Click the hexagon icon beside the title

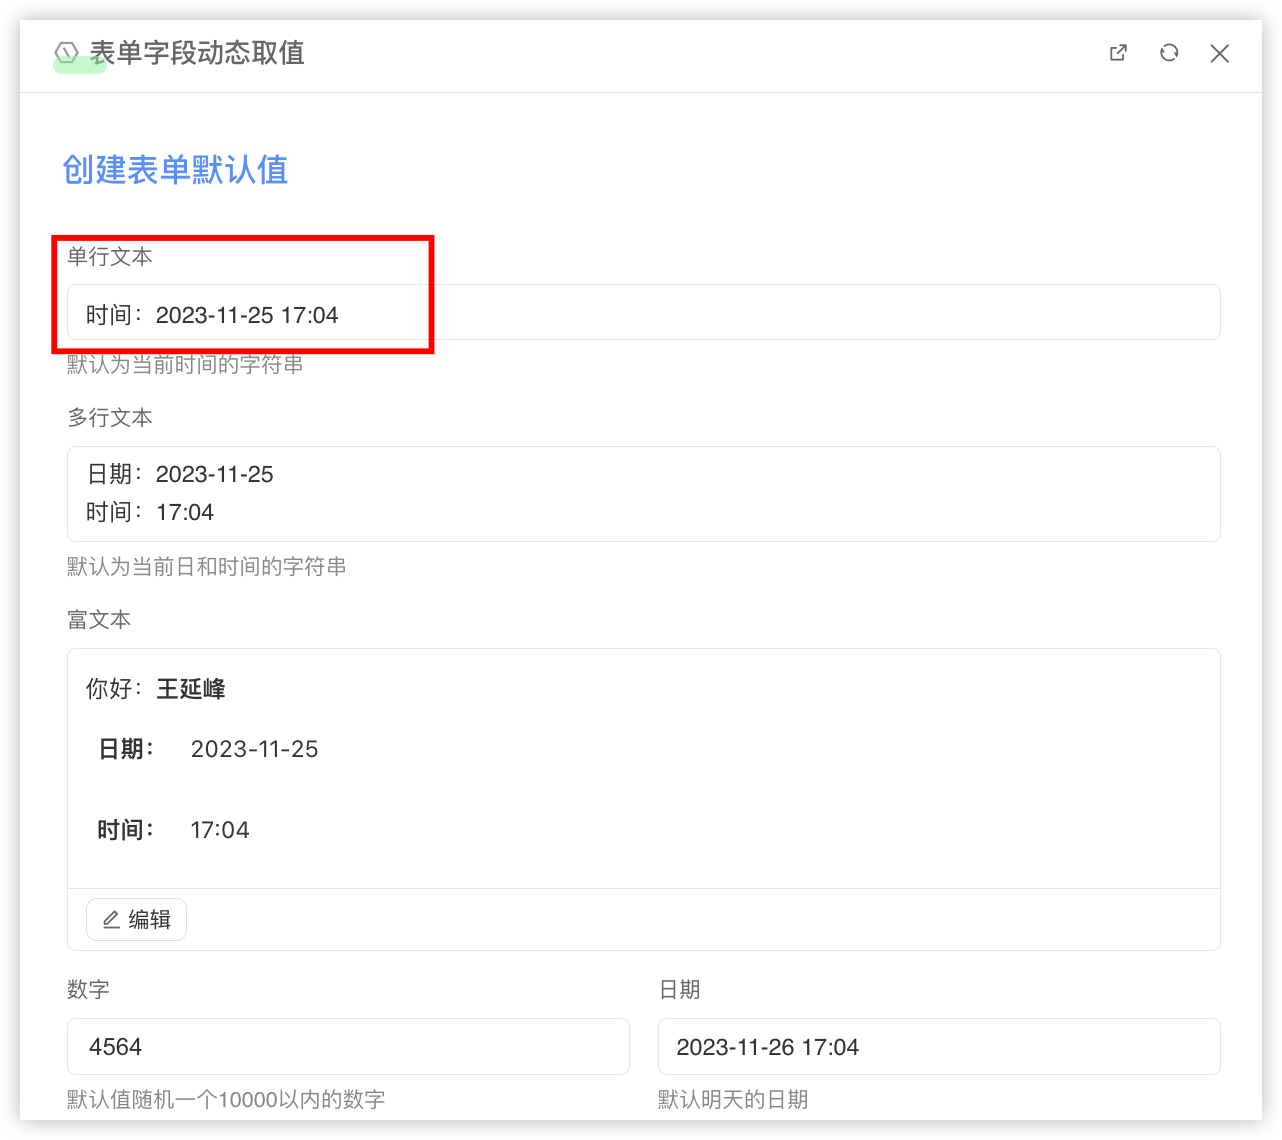[67, 53]
